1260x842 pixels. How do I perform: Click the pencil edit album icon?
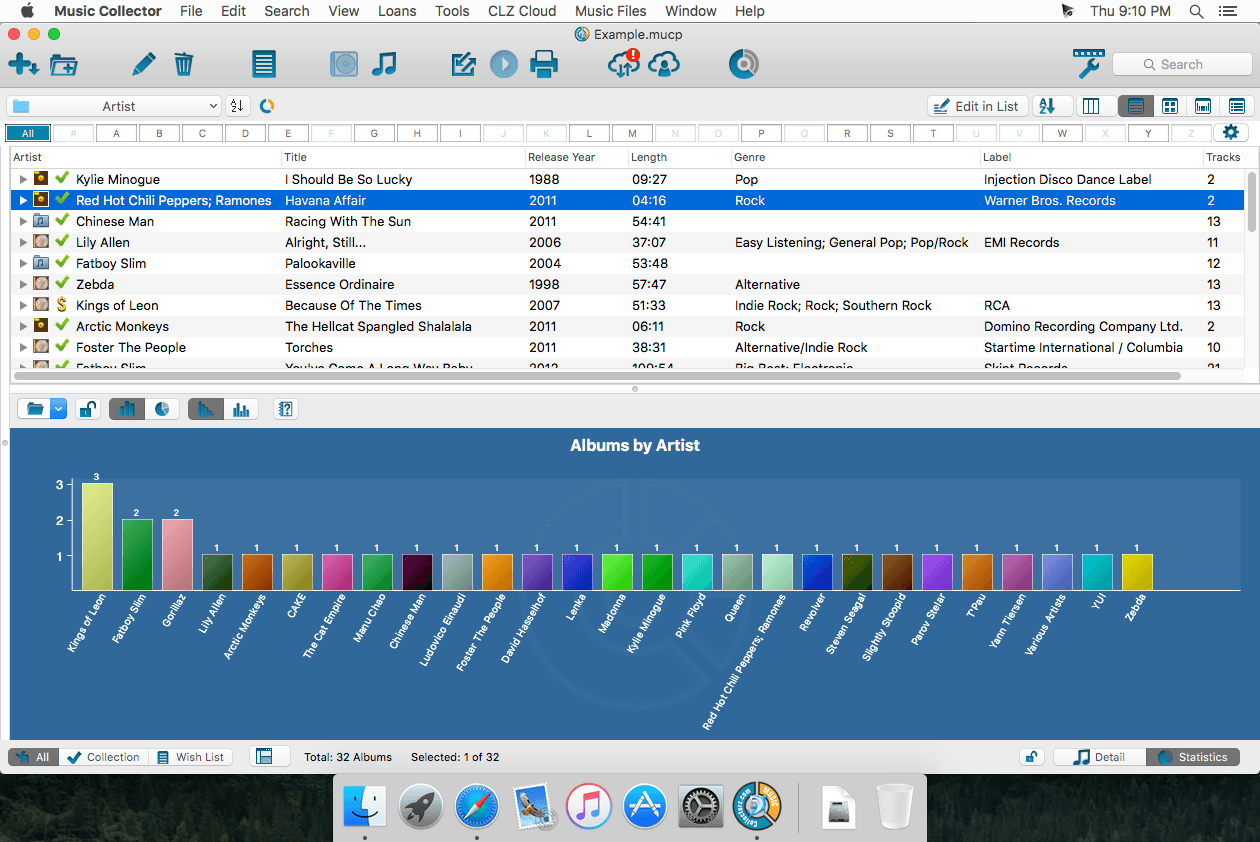143,65
